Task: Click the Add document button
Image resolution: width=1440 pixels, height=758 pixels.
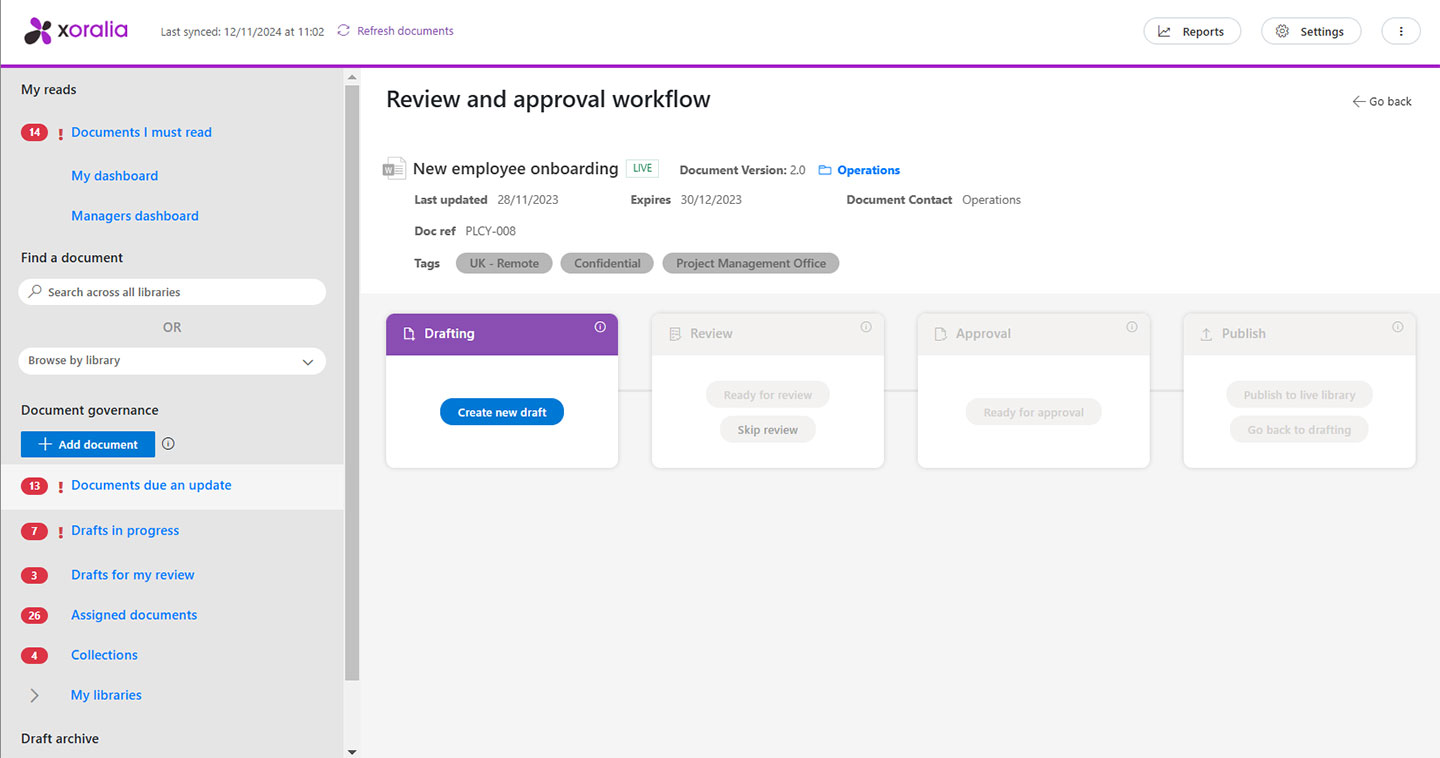Action: (88, 444)
